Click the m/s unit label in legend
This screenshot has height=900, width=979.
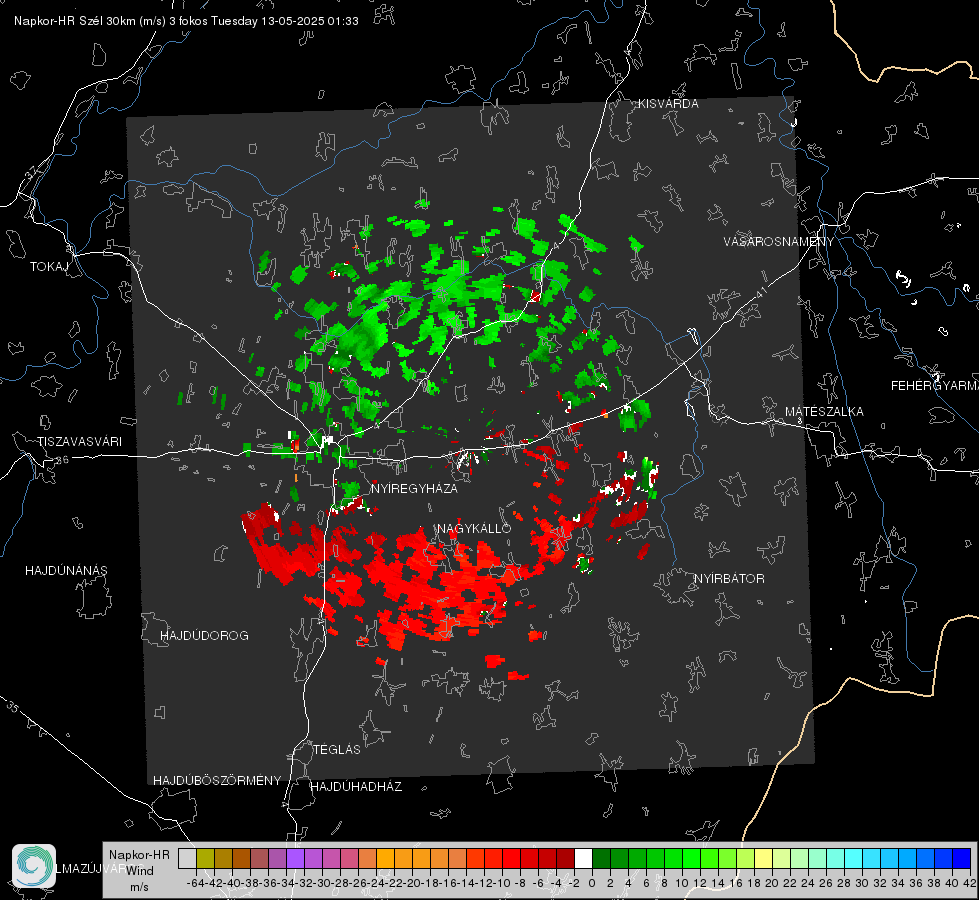(x=139, y=887)
